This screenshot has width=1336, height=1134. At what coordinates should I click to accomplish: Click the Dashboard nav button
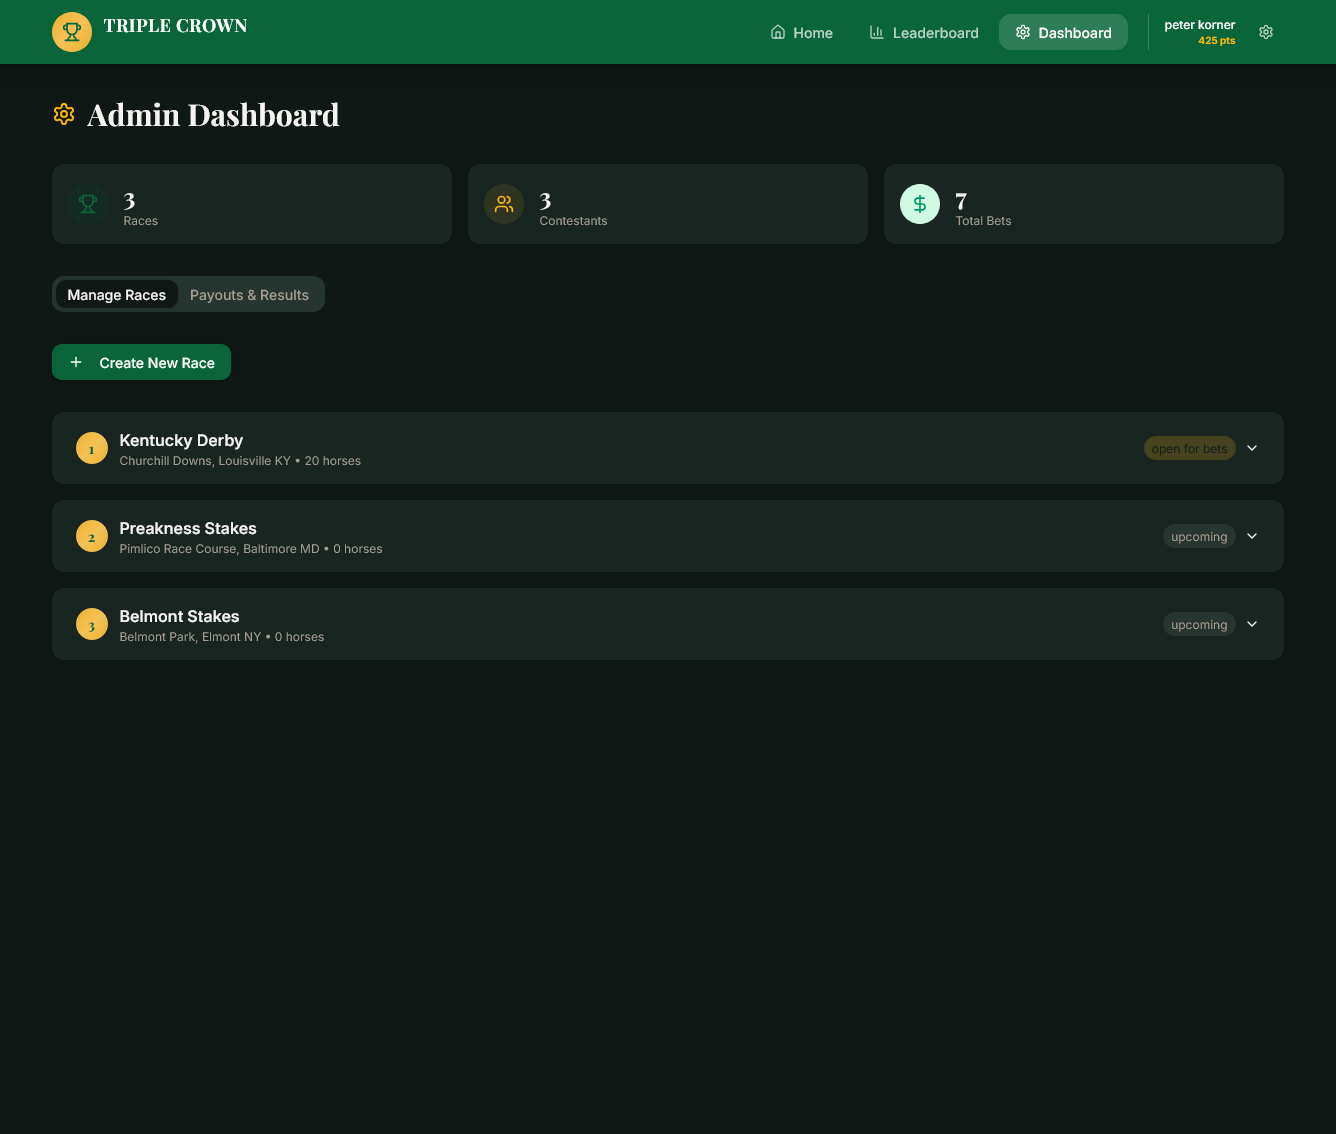click(1063, 33)
